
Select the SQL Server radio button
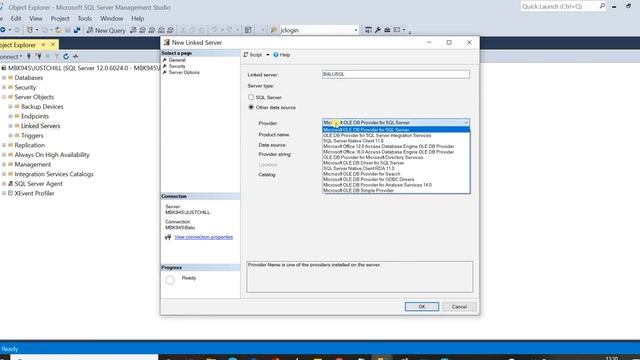tap(251, 97)
